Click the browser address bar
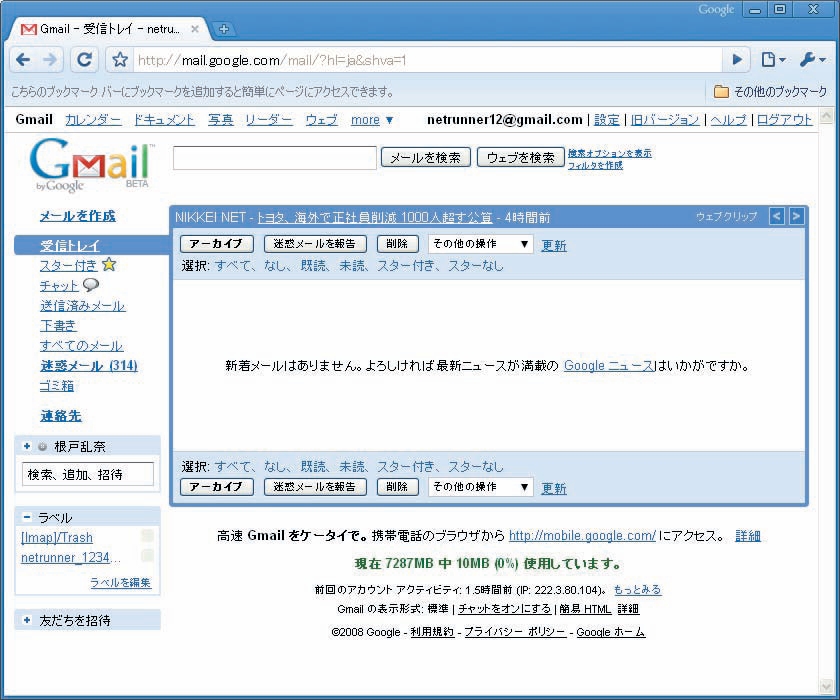The width and height of the screenshot is (840, 700). coord(429,60)
